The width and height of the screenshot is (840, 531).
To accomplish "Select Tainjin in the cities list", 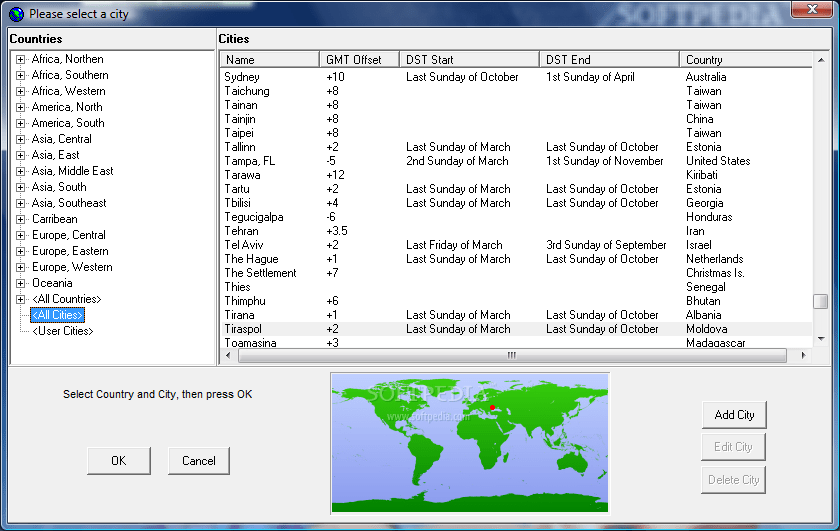I will pos(240,119).
